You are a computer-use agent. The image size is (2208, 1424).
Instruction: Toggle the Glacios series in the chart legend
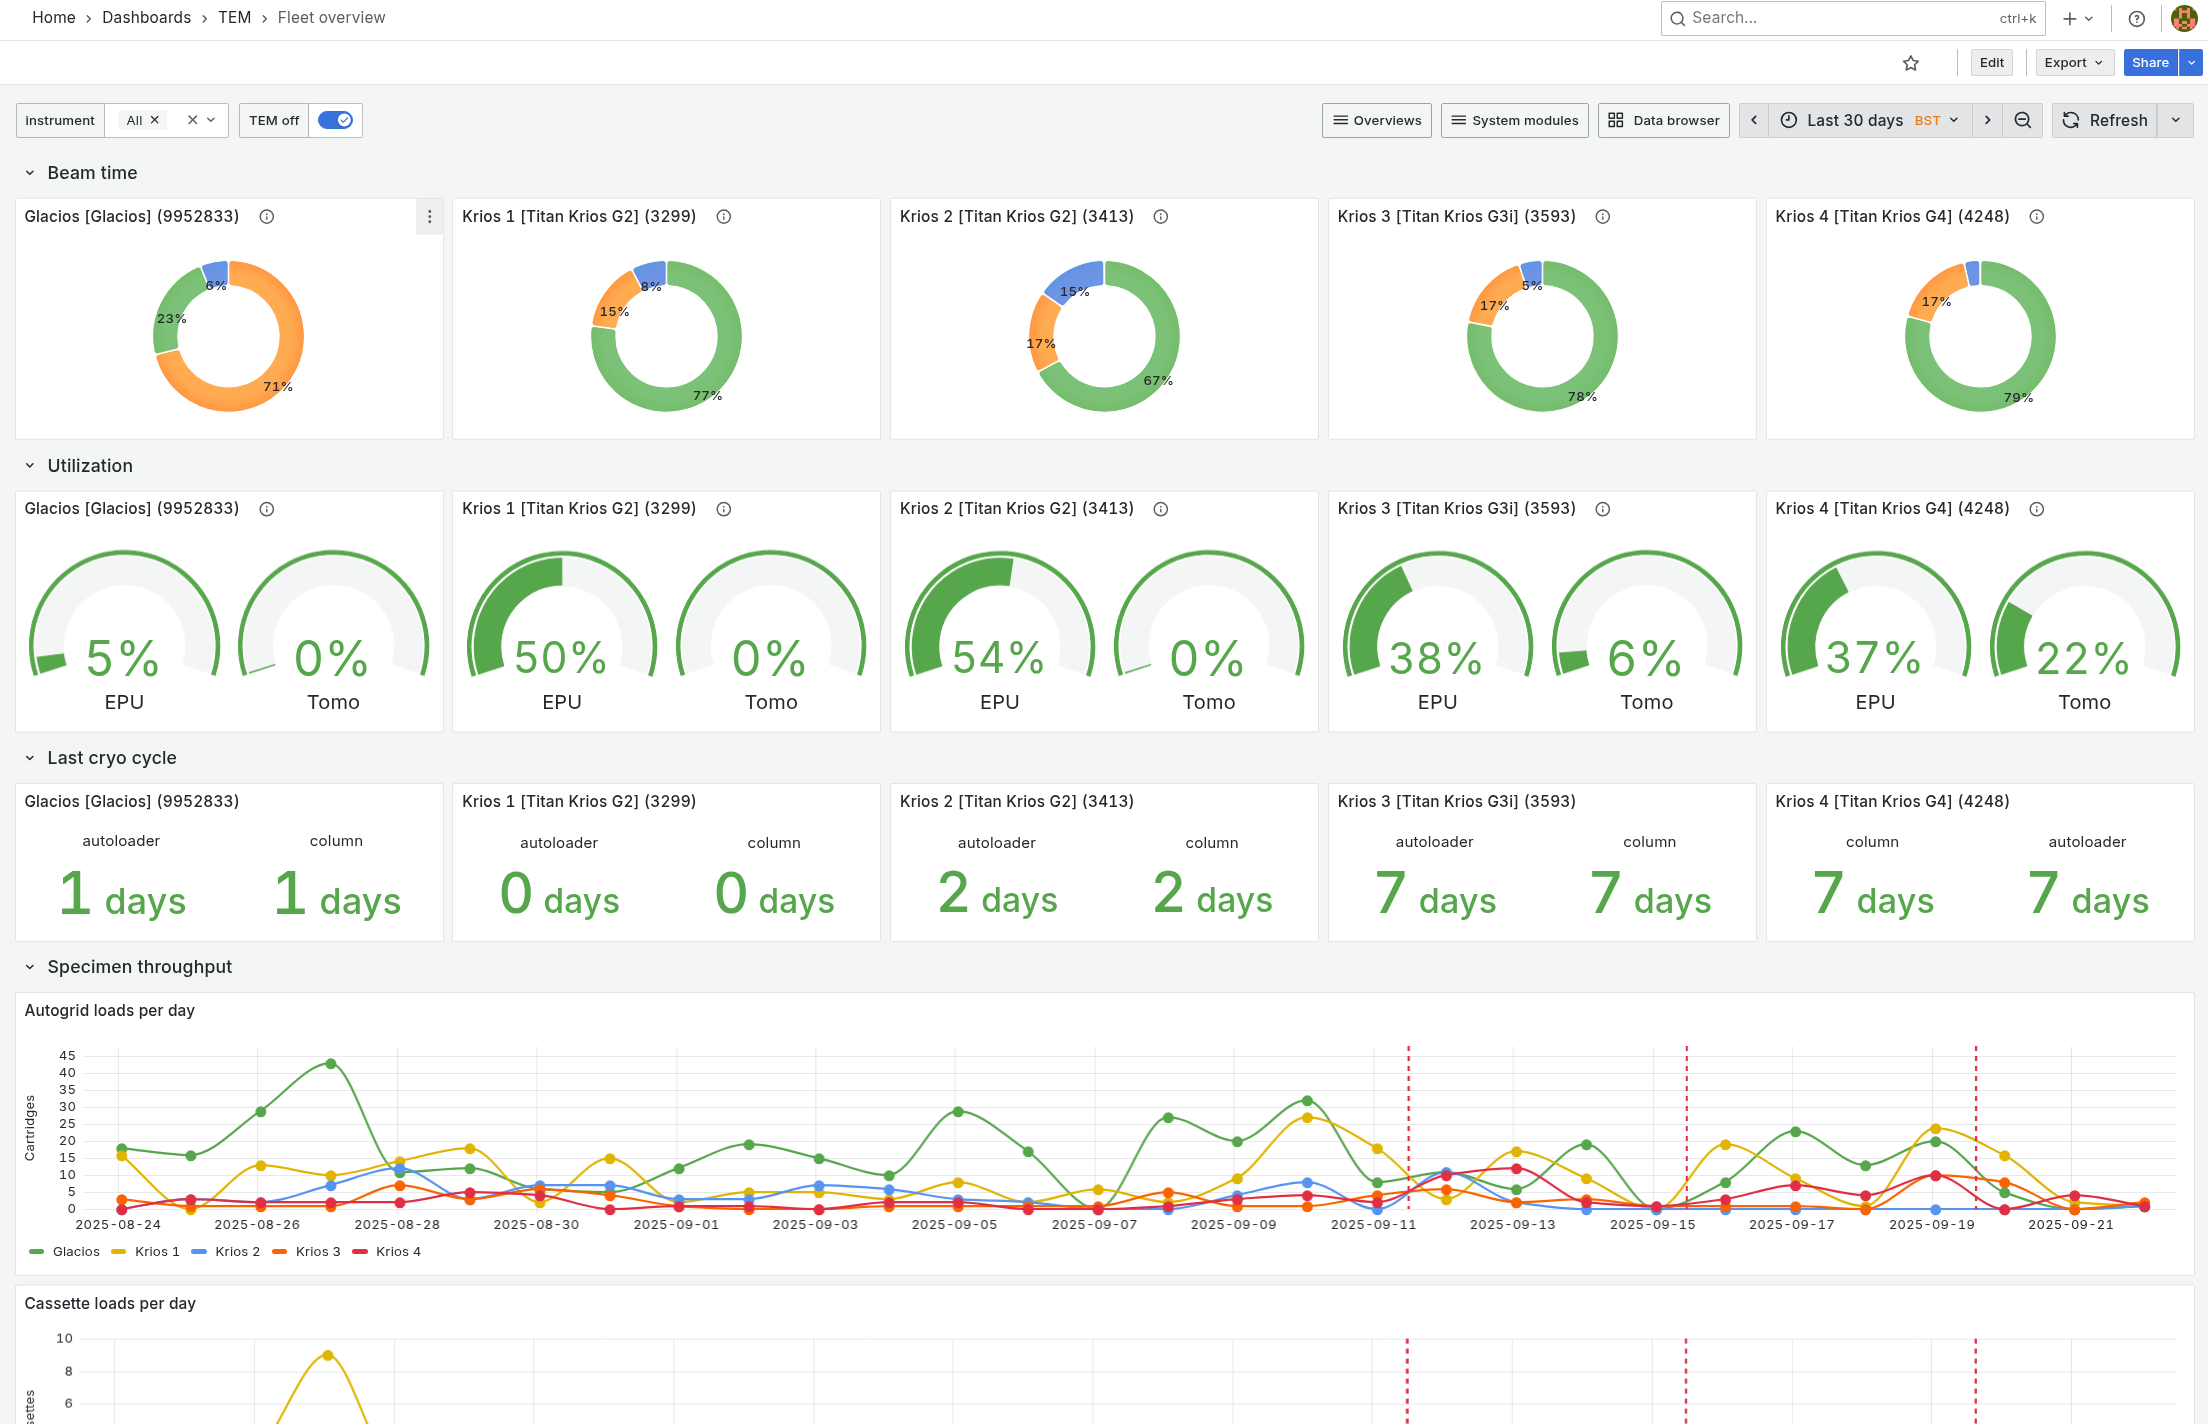click(x=75, y=1251)
